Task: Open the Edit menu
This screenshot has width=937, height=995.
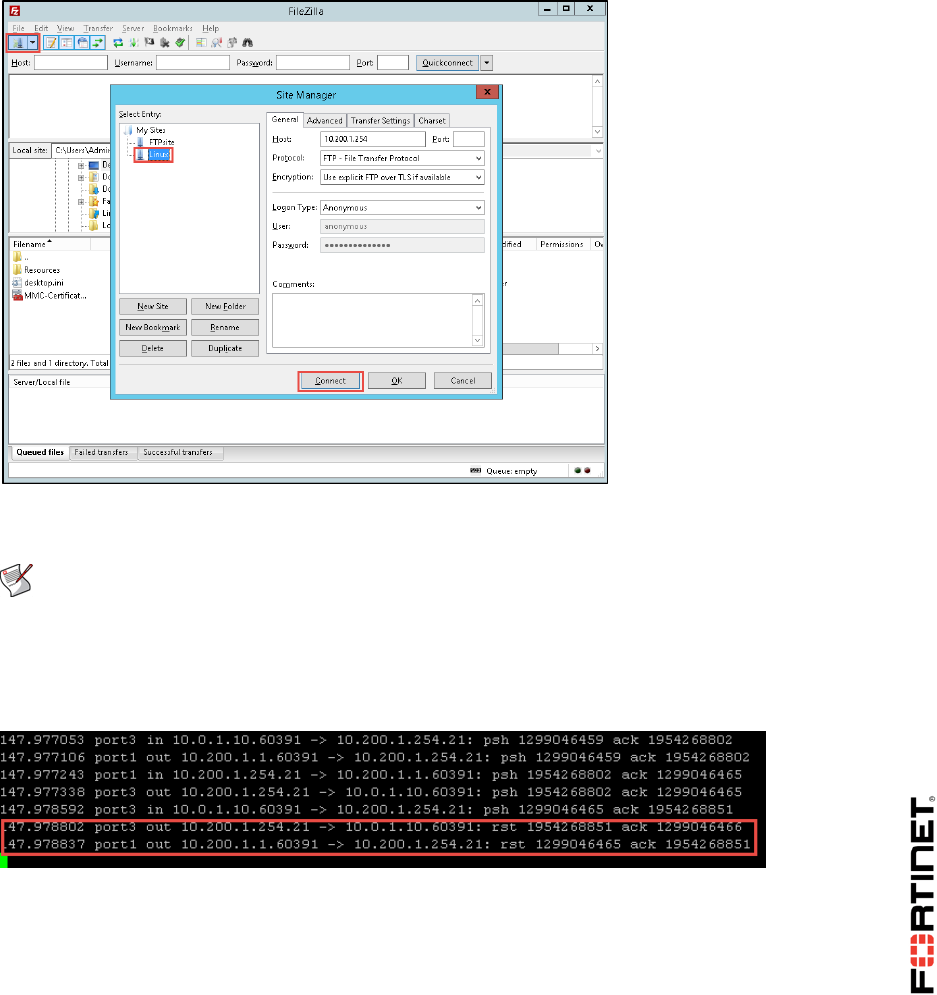Action: tap(41, 29)
